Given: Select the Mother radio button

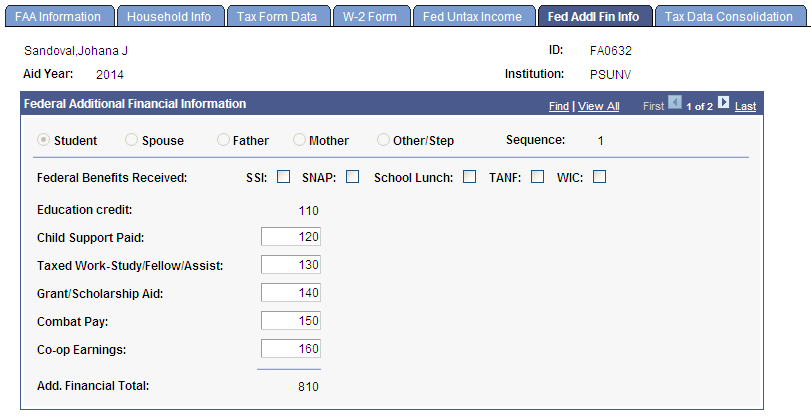Looking at the screenshot, I should [x=300, y=141].
